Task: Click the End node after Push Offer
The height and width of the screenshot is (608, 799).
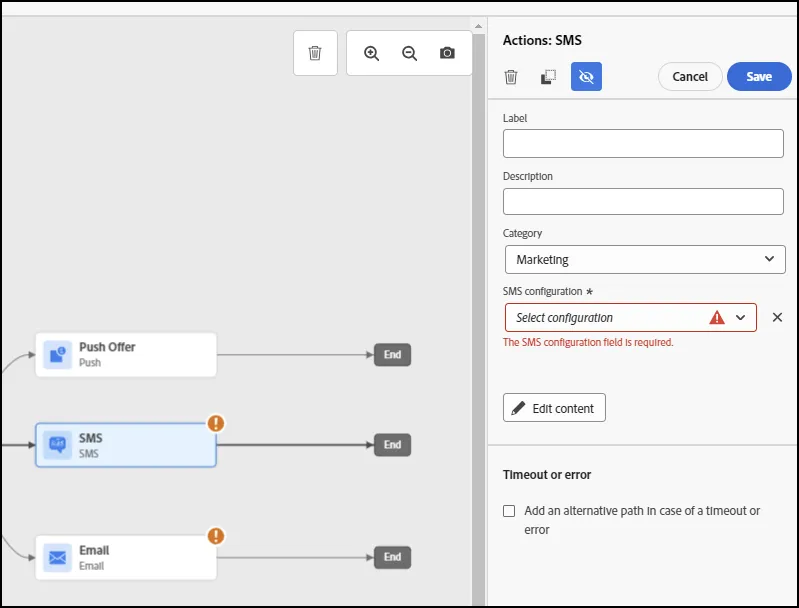Action: 392,355
